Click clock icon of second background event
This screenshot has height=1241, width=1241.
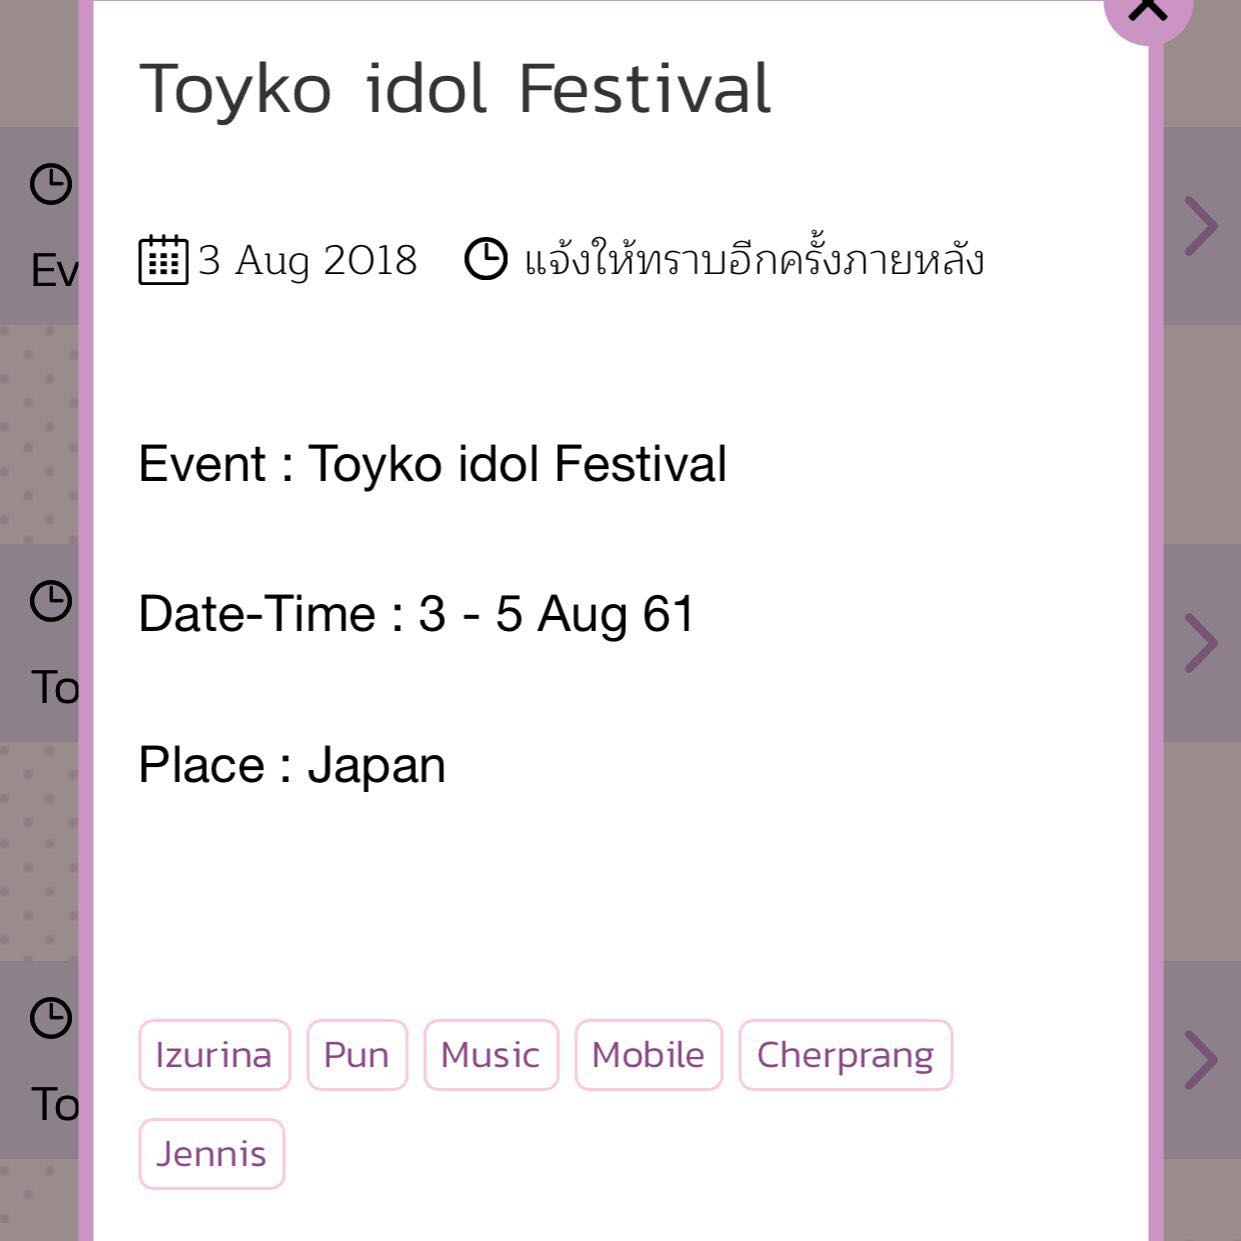tap(51, 601)
